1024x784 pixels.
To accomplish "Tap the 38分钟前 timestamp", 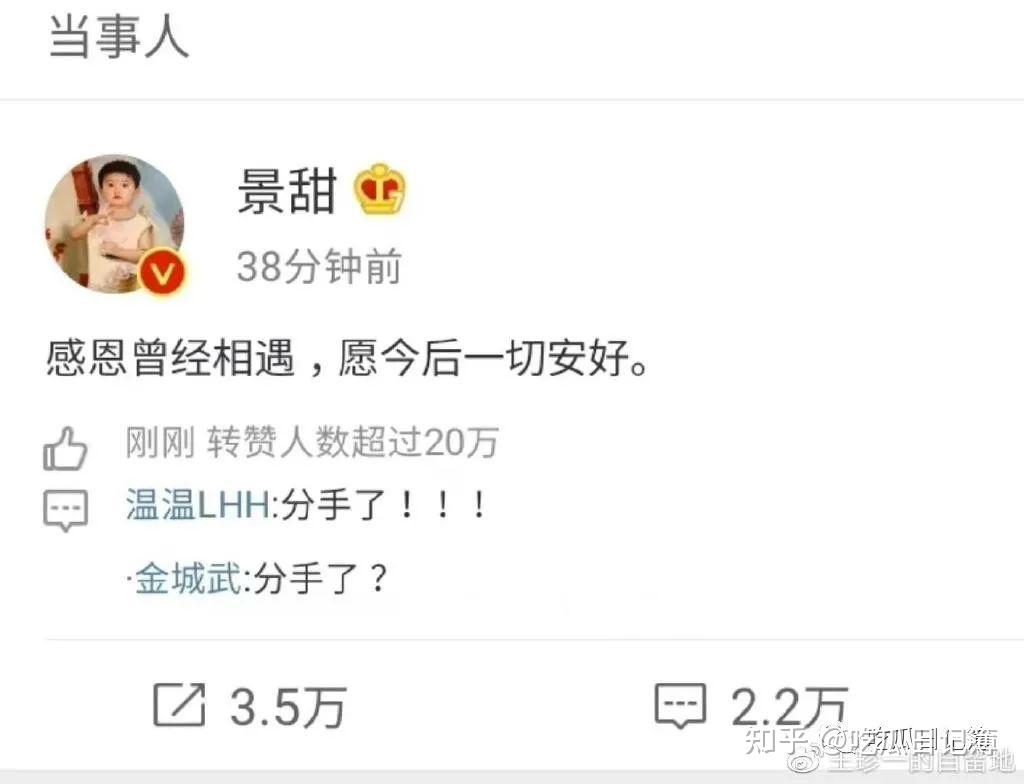I will pyautogui.click(x=319, y=267).
